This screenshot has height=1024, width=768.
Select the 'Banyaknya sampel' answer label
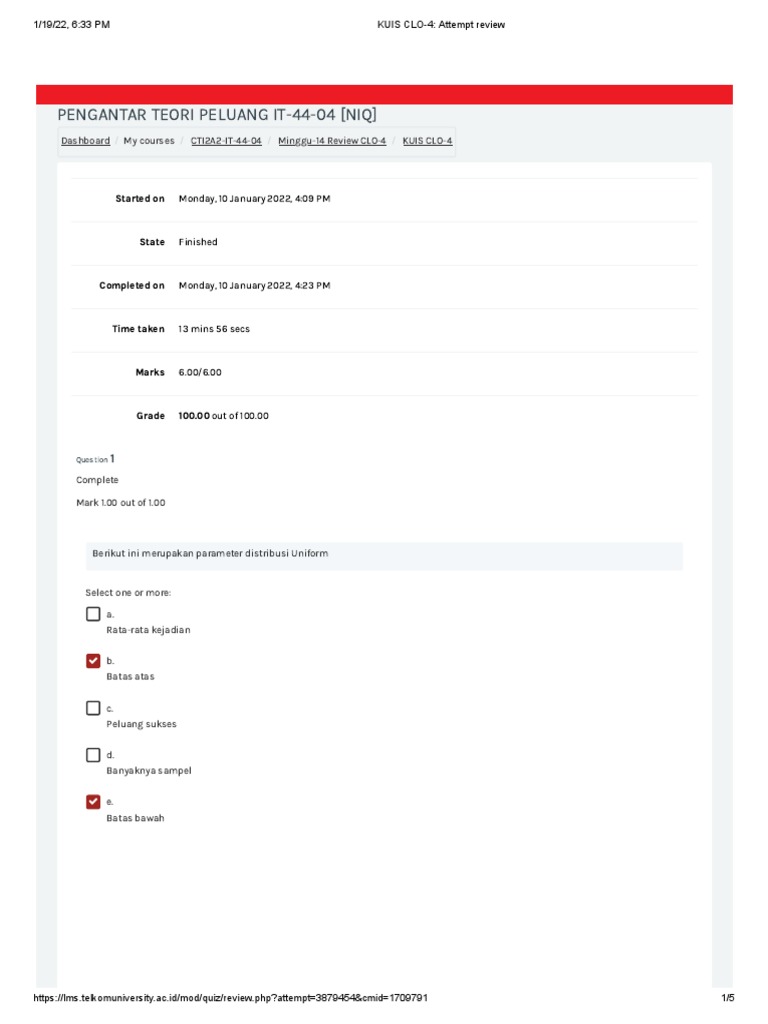point(148,771)
